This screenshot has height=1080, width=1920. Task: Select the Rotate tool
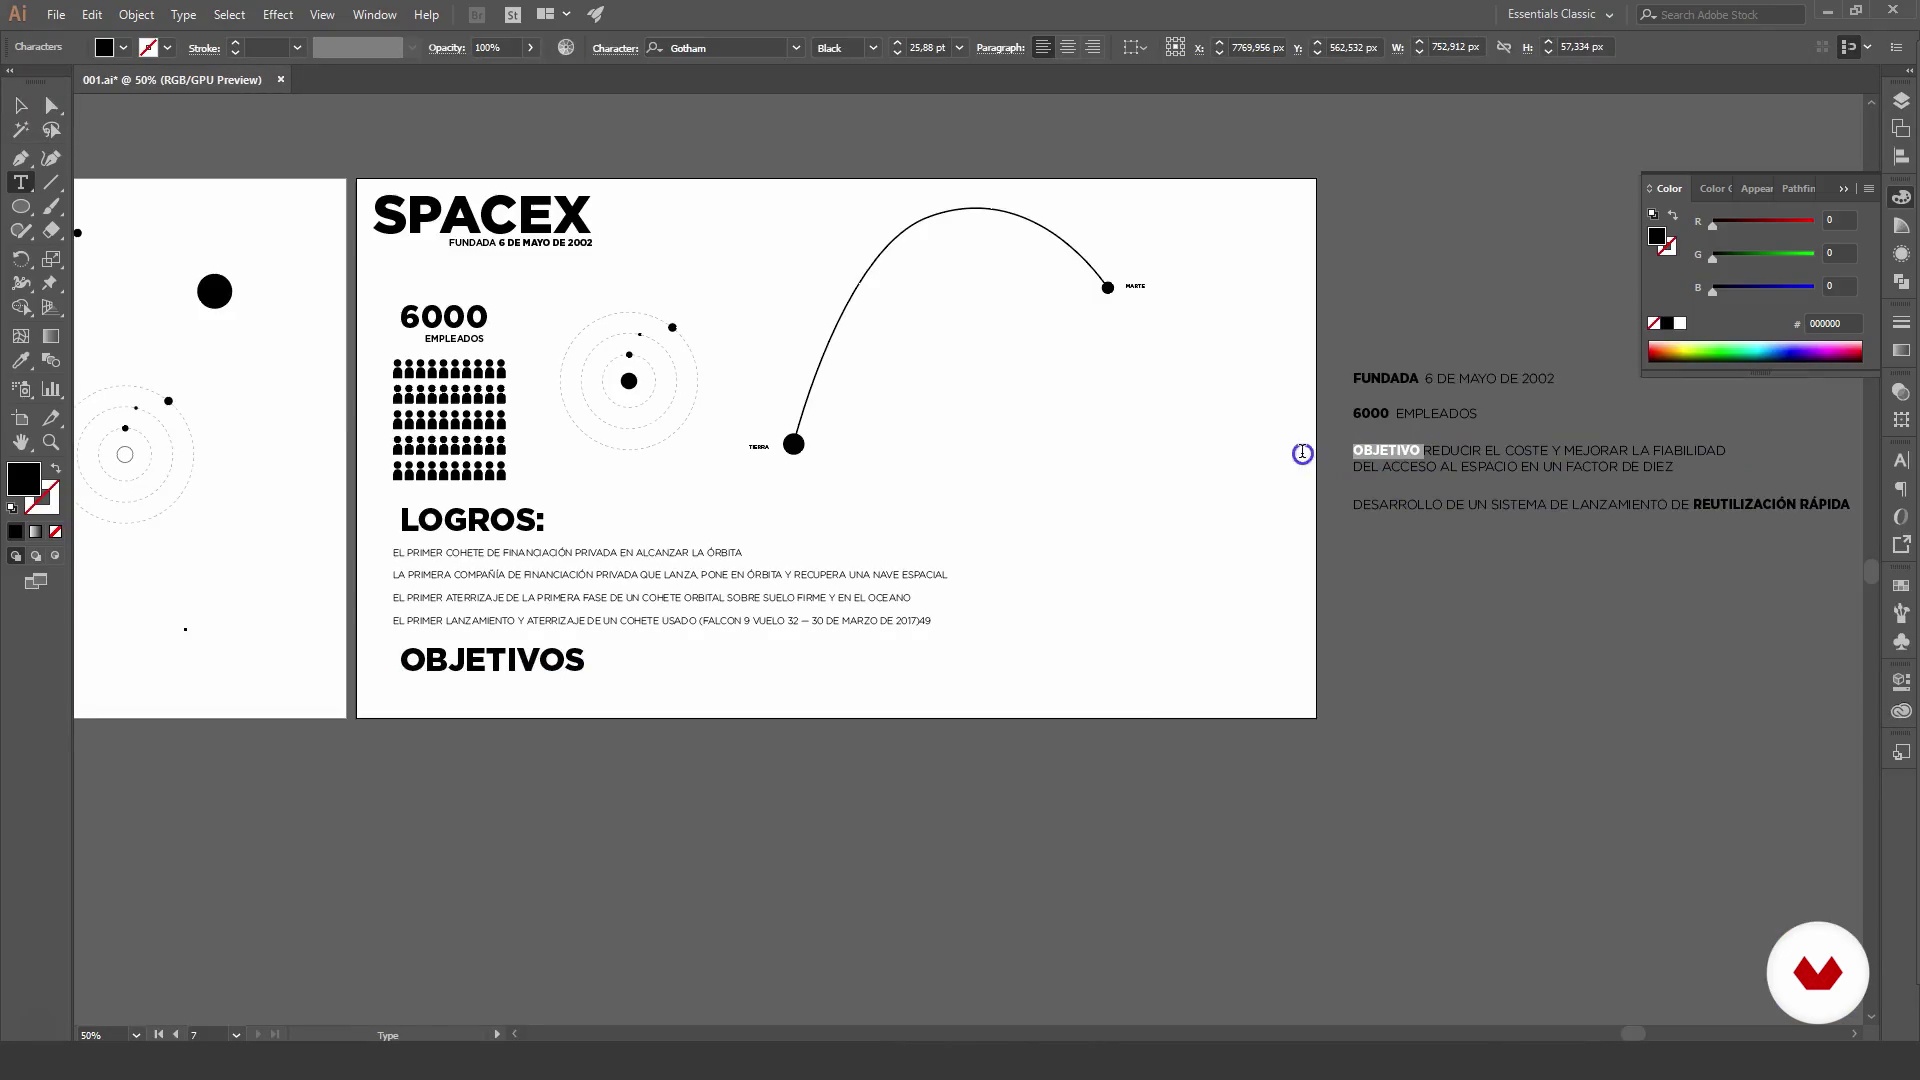[20, 259]
